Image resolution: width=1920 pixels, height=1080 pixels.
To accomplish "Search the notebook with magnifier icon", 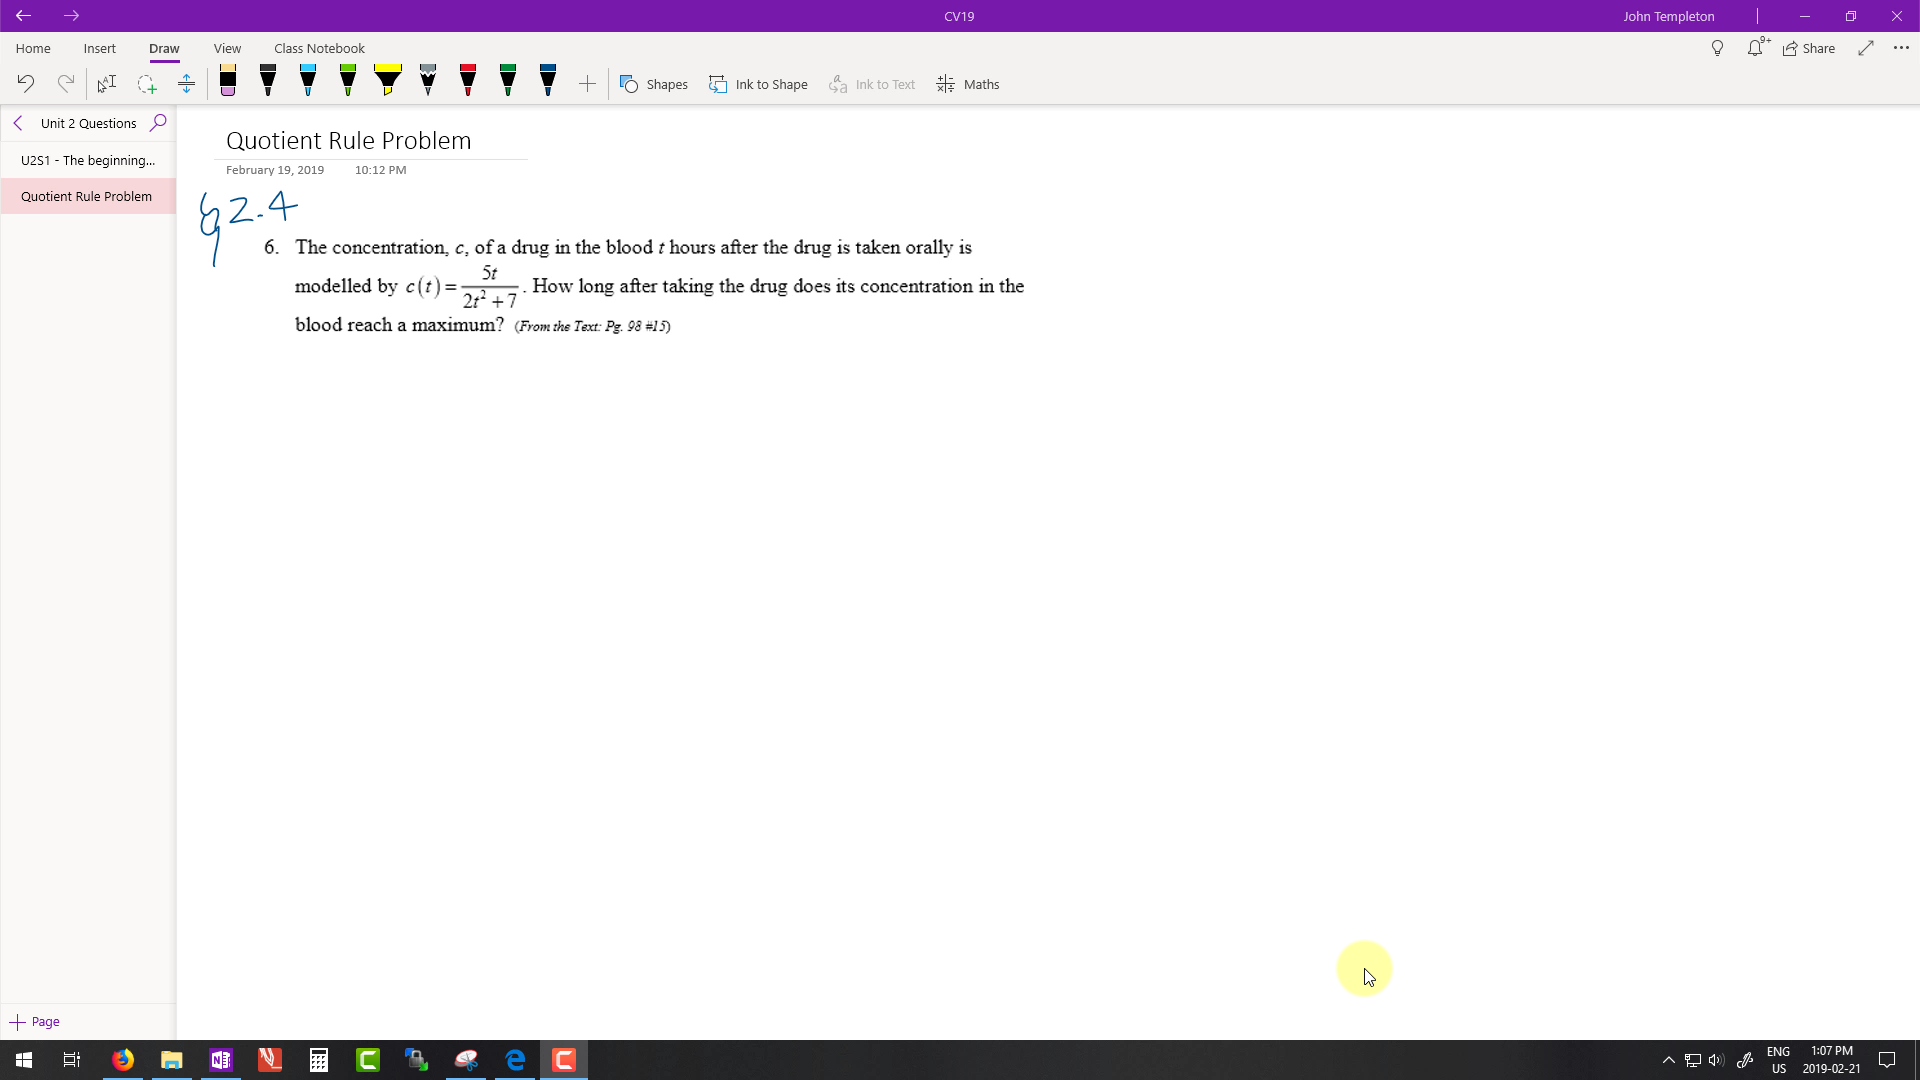I will coord(158,123).
